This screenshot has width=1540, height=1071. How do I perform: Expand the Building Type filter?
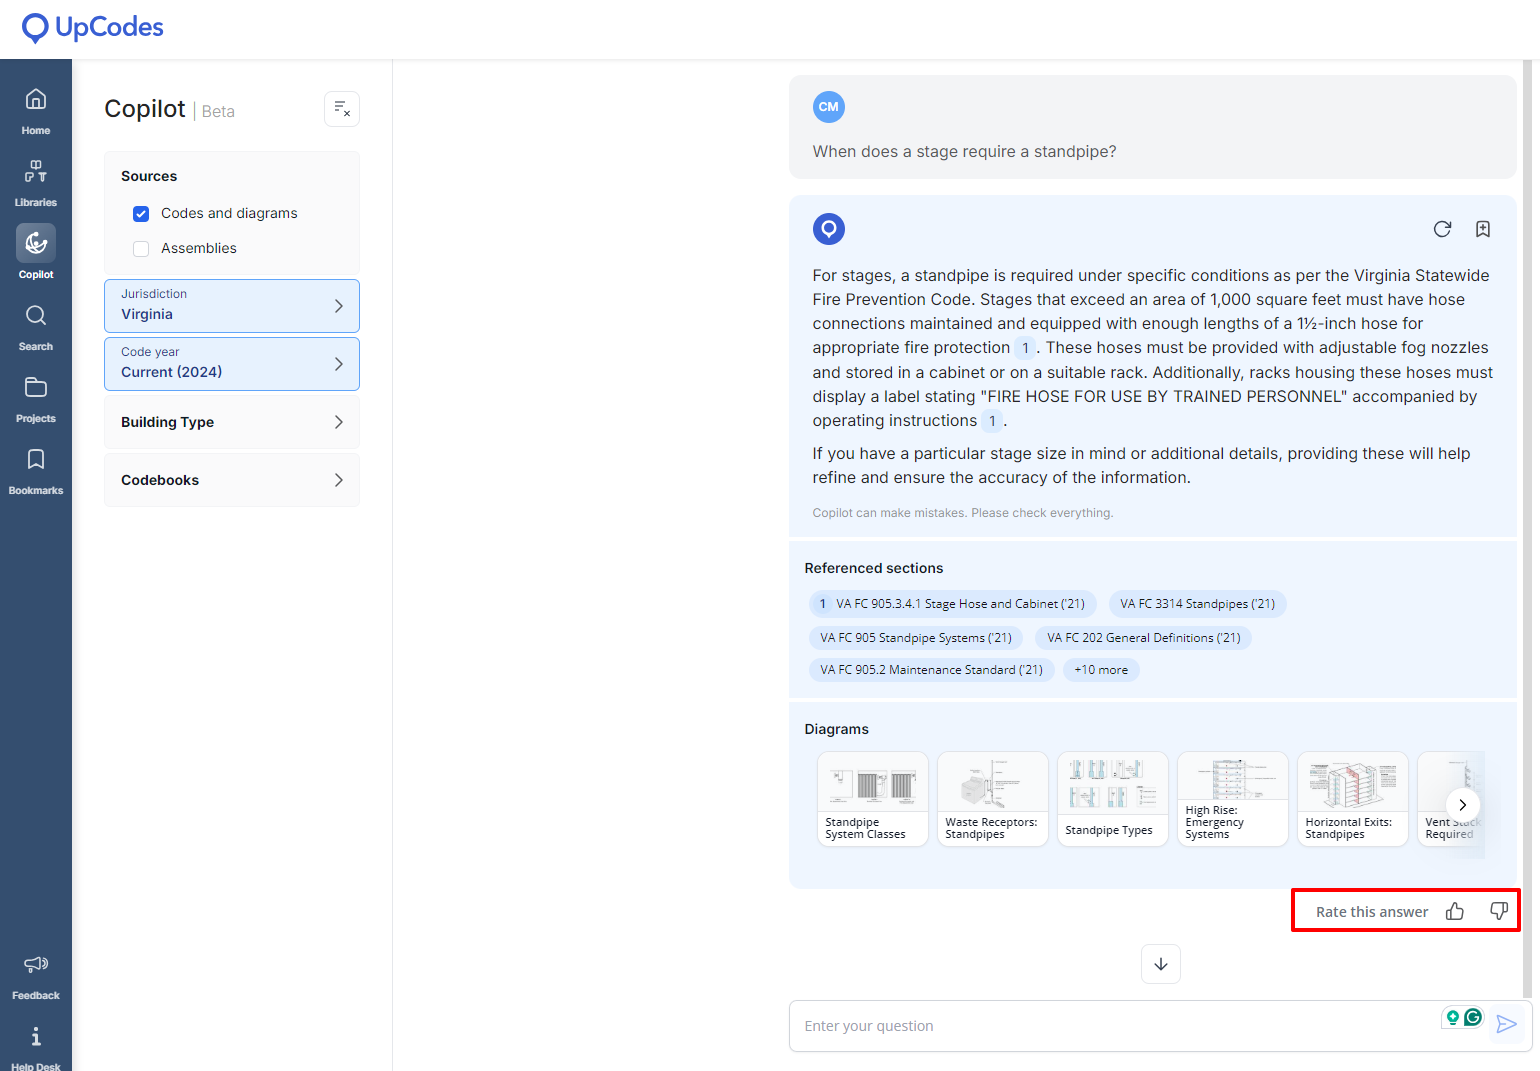point(232,422)
